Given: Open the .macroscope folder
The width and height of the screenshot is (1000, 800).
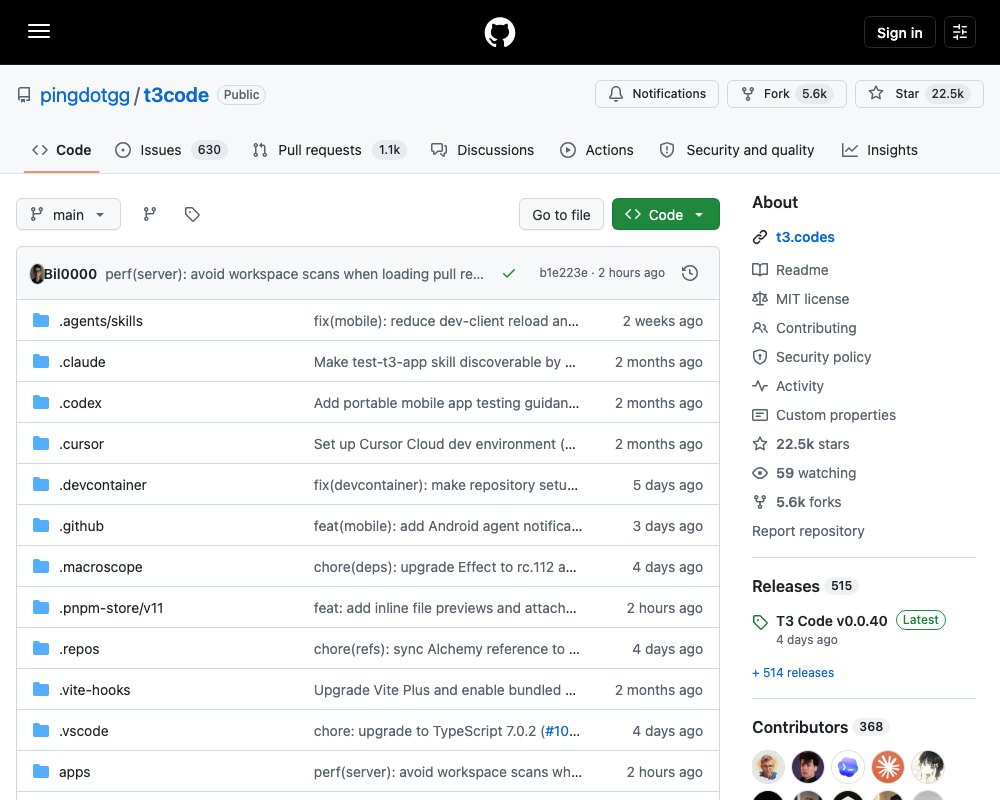Looking at the screenshot, I should click(101, 567).
